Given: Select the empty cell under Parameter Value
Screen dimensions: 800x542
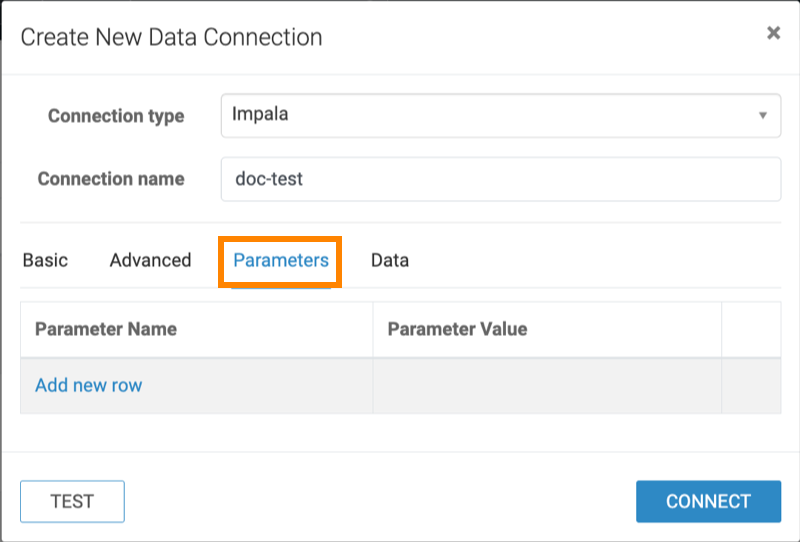Looking at the screenshot, I should [x=547, y=386].
